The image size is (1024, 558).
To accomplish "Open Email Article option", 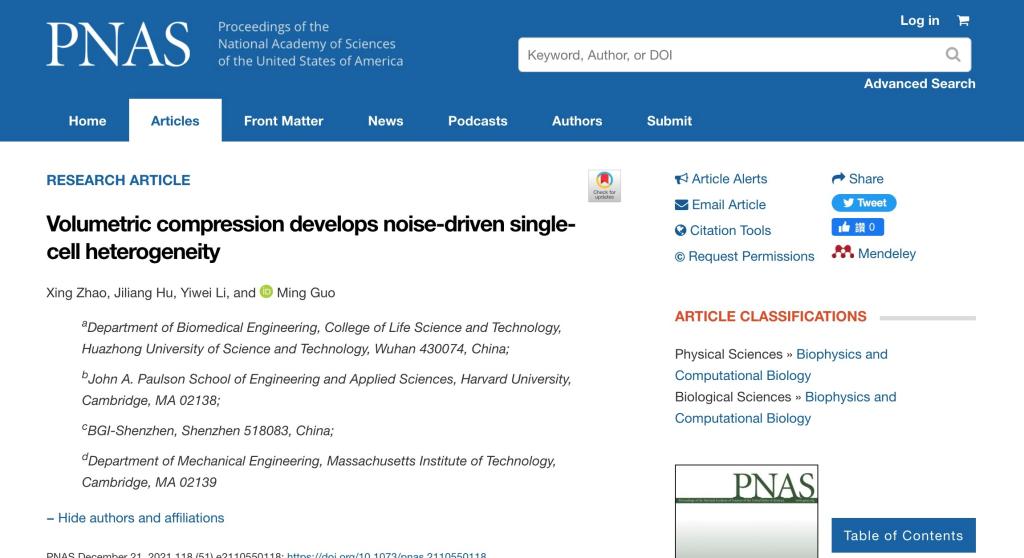I will [x=720, y=205].
